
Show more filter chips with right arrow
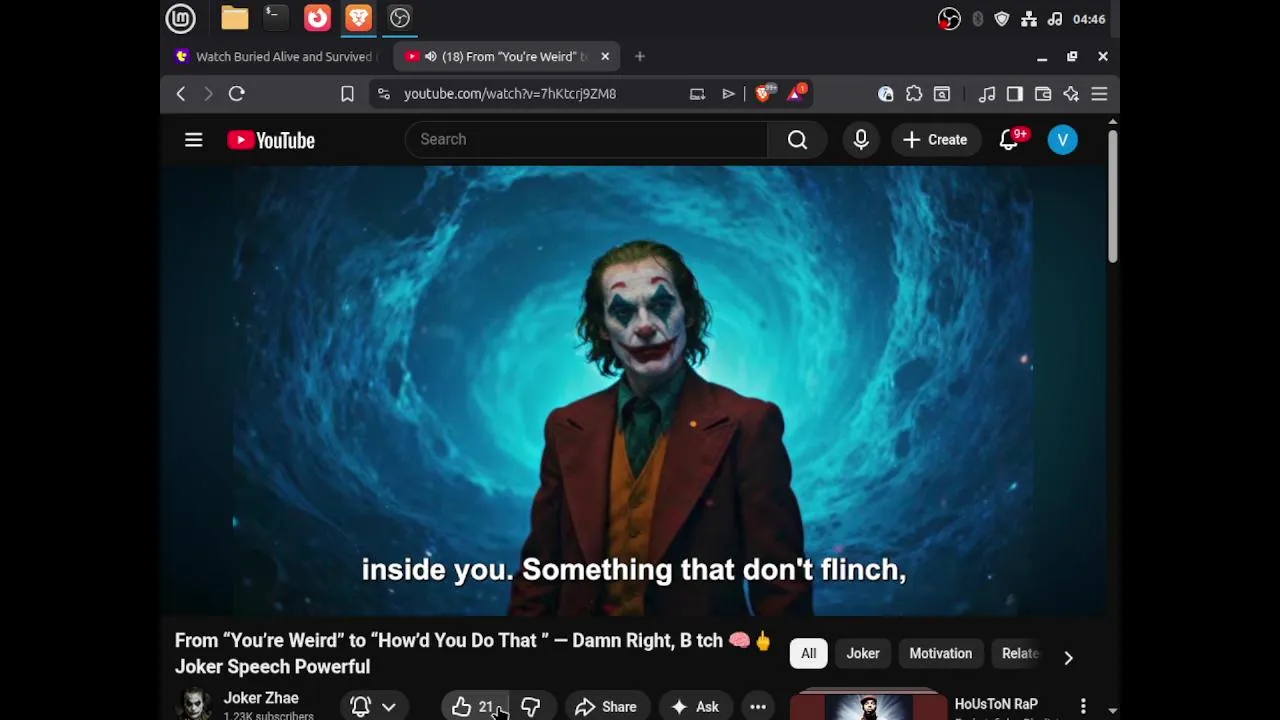(x=1068, y=657)
